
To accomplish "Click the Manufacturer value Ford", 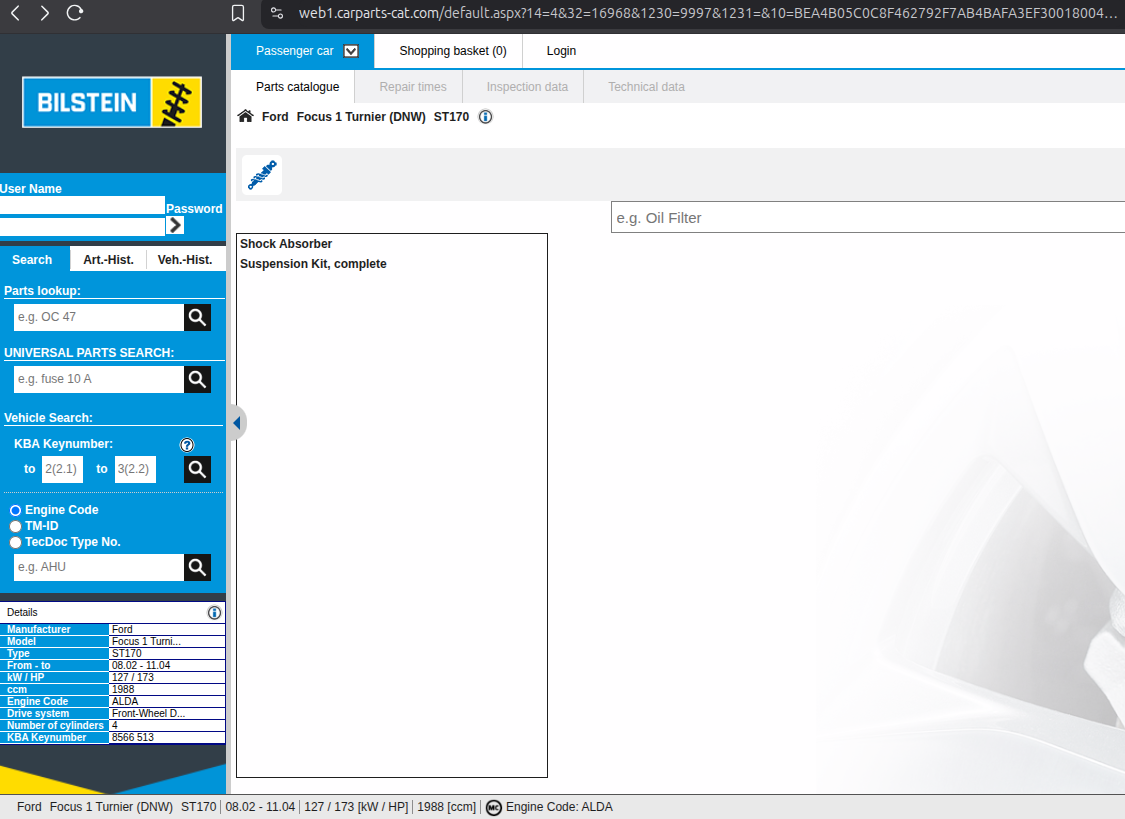I will tap(122, 630).
